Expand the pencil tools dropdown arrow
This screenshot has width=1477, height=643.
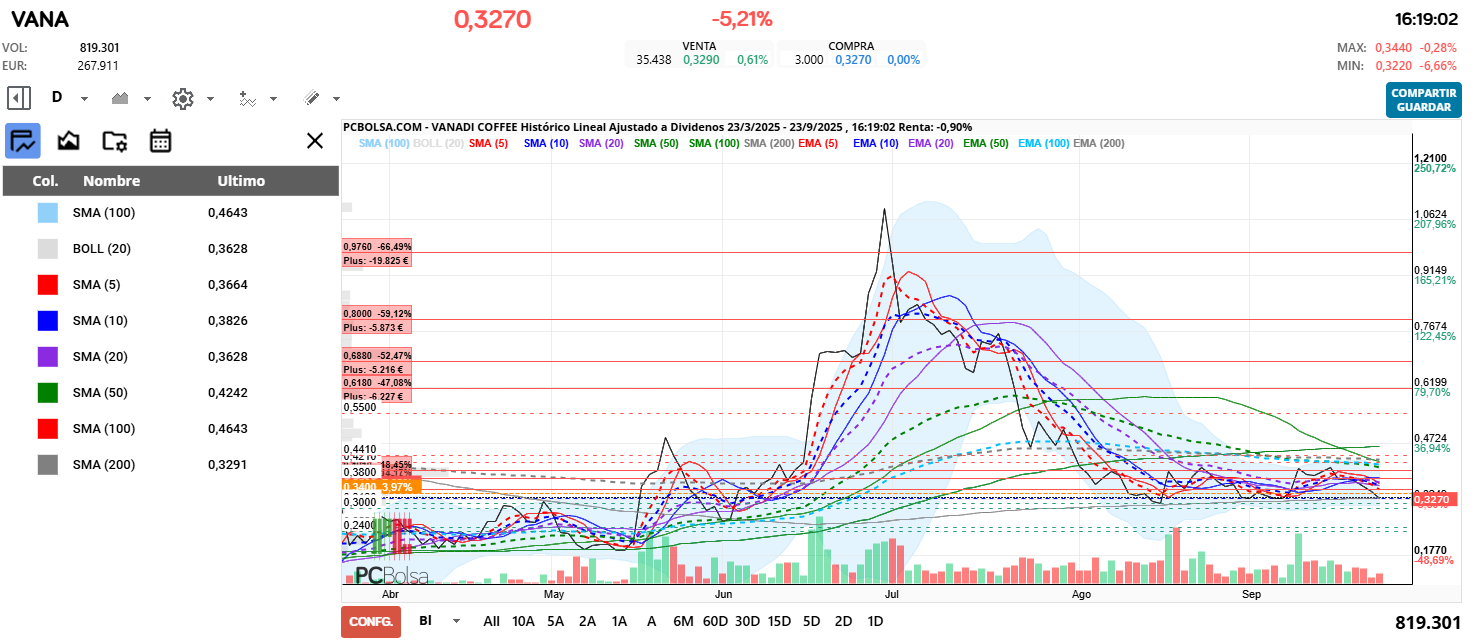336,99
